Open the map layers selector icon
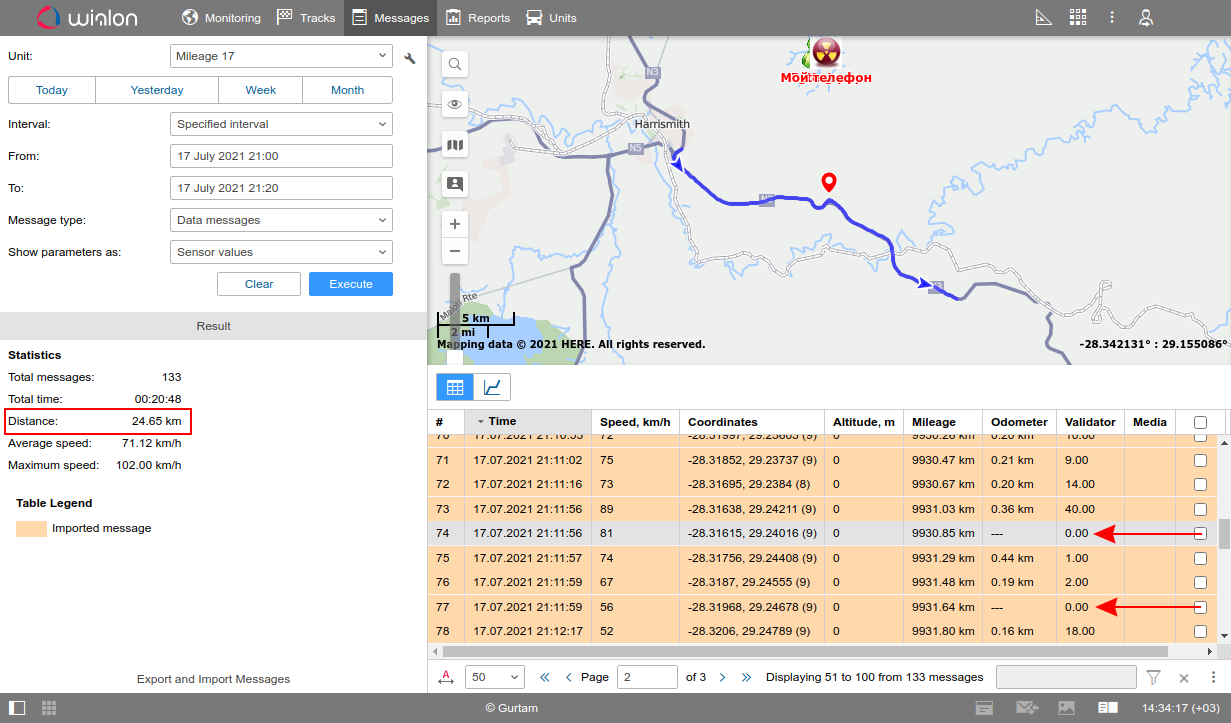Image resolution: width=1231 pixels, height=723 pixels. tap(455, 145)
